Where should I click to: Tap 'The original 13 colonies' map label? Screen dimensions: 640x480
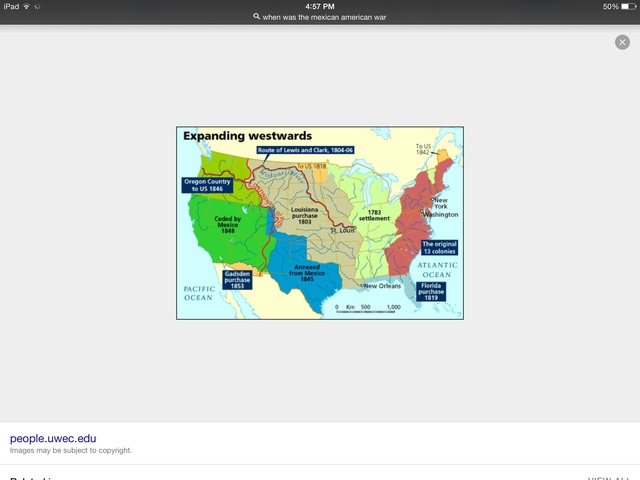tap(439, 247)
